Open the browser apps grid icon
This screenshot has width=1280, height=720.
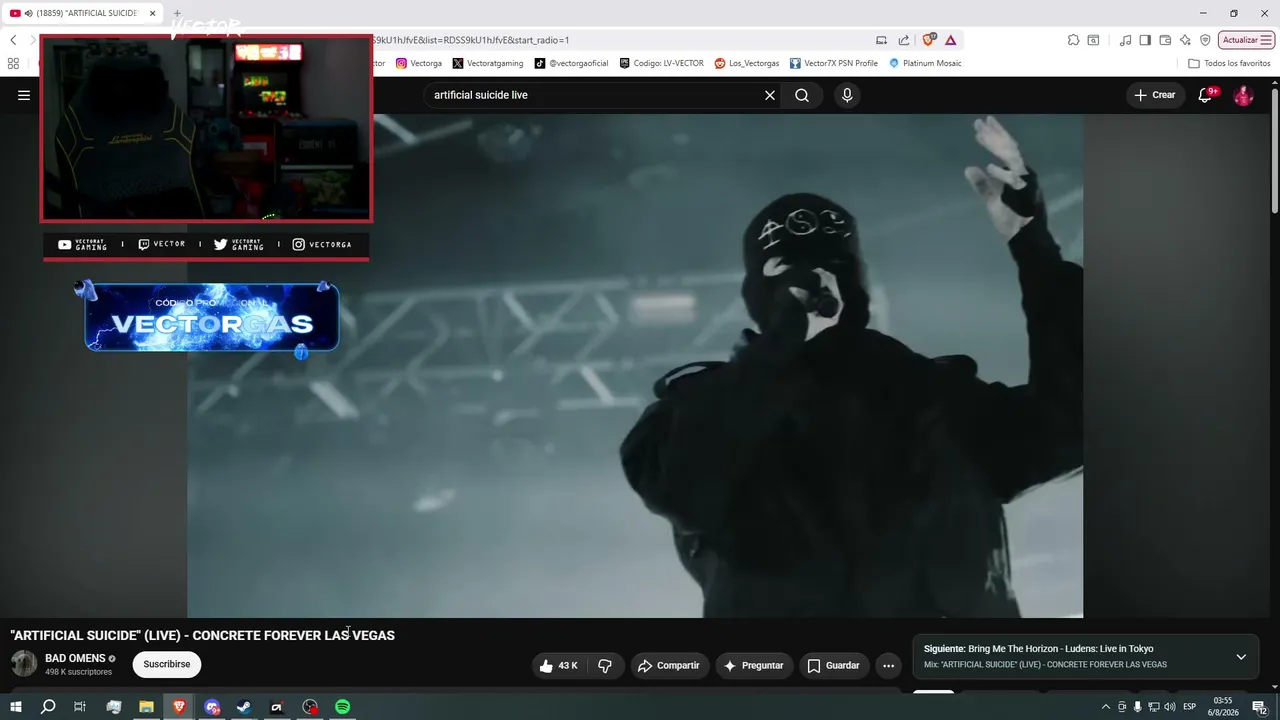pyautogui.click(x=13, y=63)
